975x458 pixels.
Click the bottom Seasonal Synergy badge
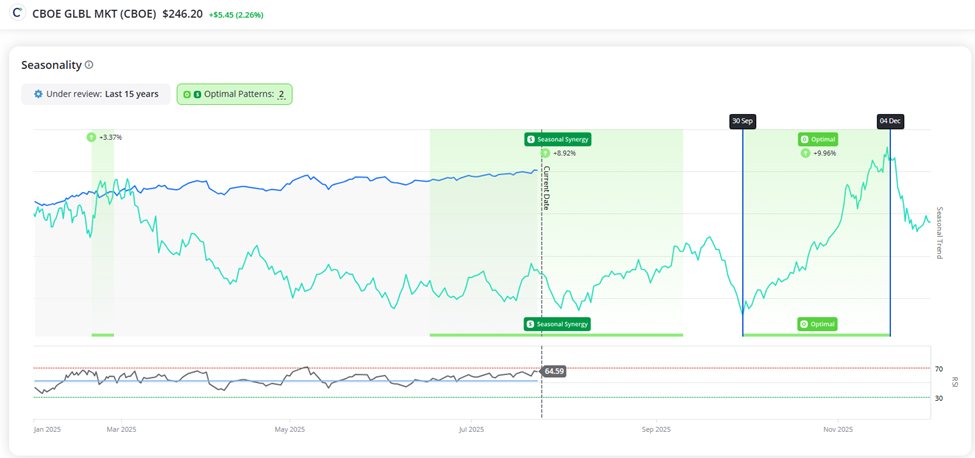[557, 324]
